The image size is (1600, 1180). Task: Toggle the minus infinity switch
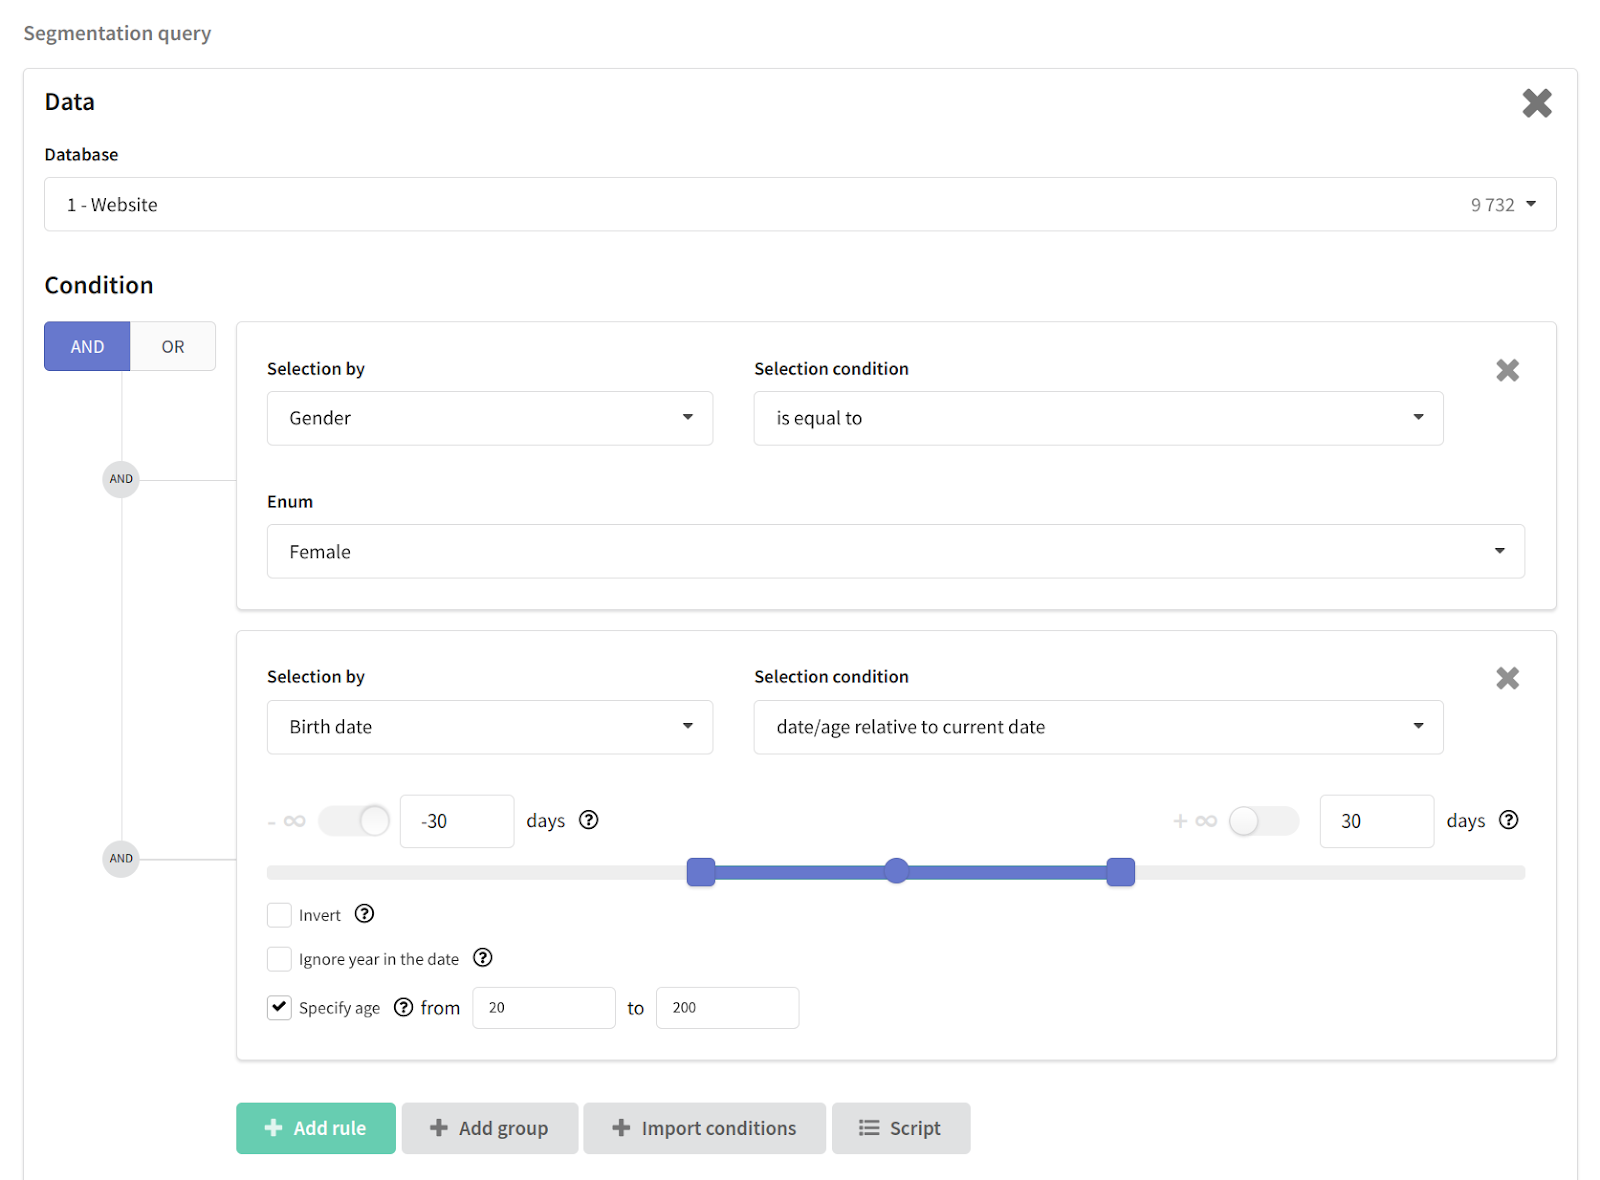[x=354, y=821]
